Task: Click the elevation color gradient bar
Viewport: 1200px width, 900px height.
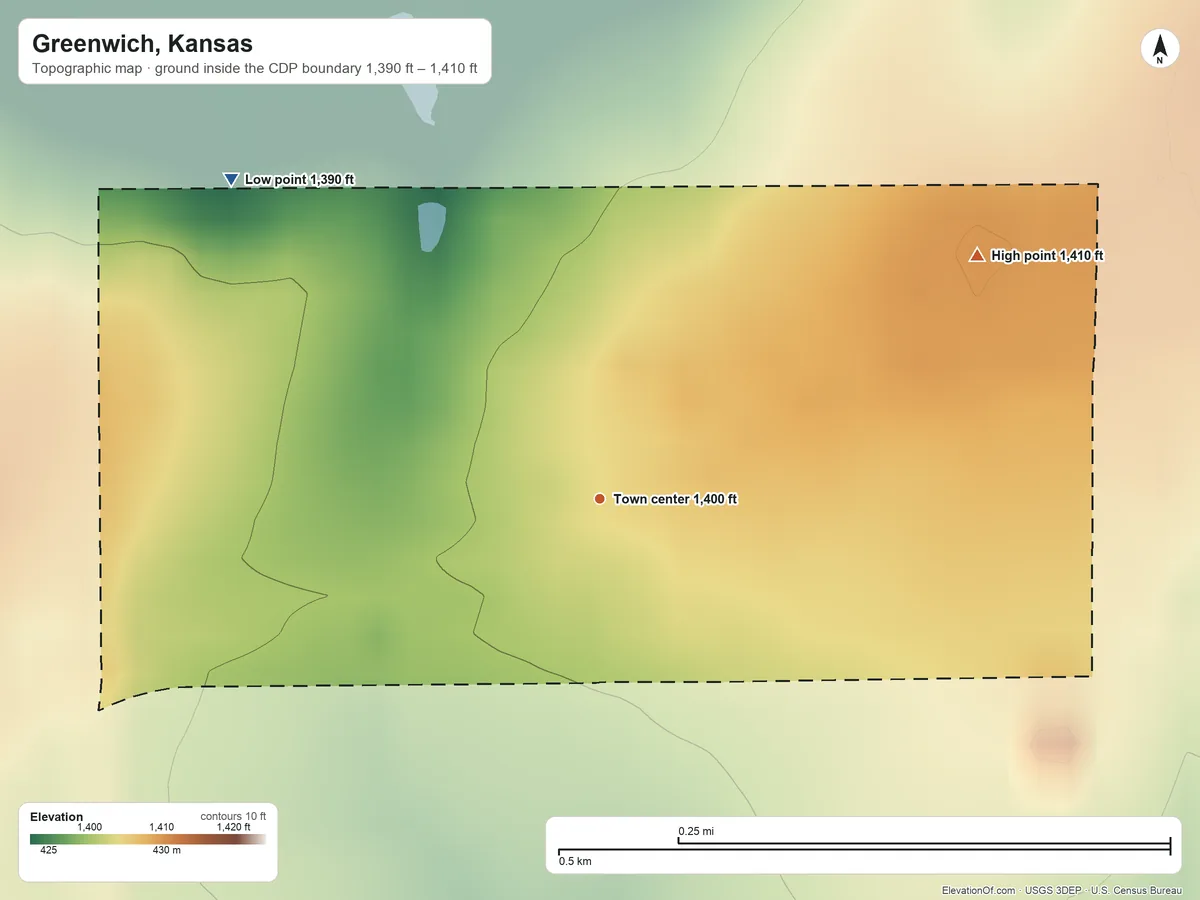Action: tap(148, 840)
